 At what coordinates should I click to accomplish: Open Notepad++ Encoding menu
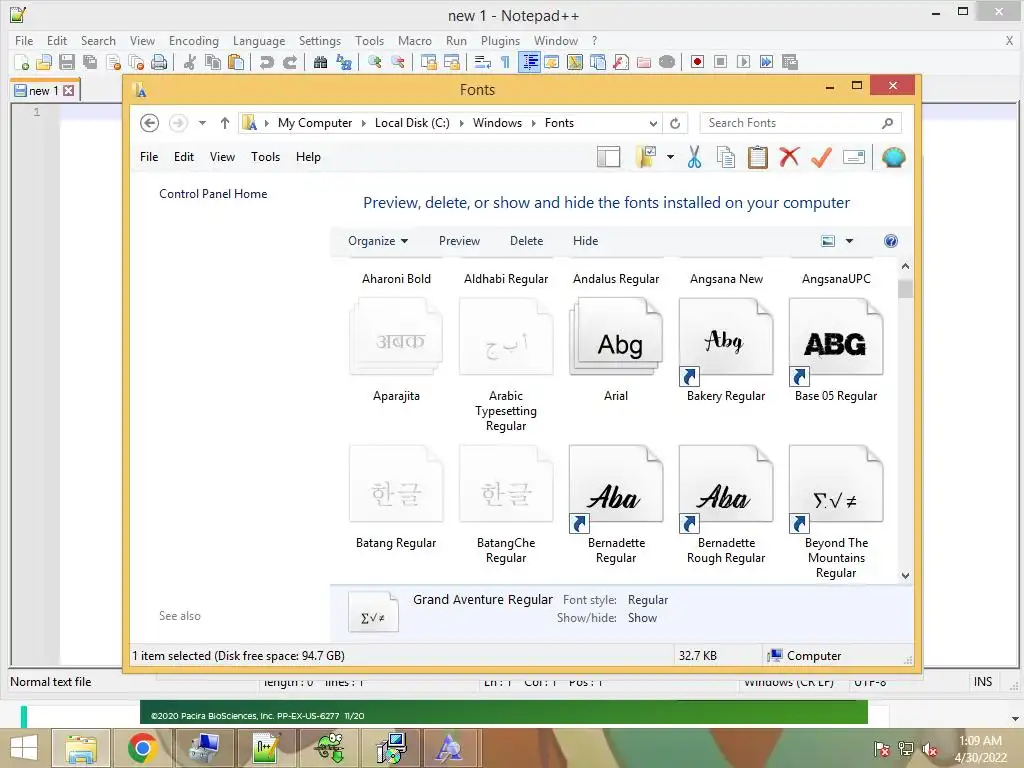194,40
